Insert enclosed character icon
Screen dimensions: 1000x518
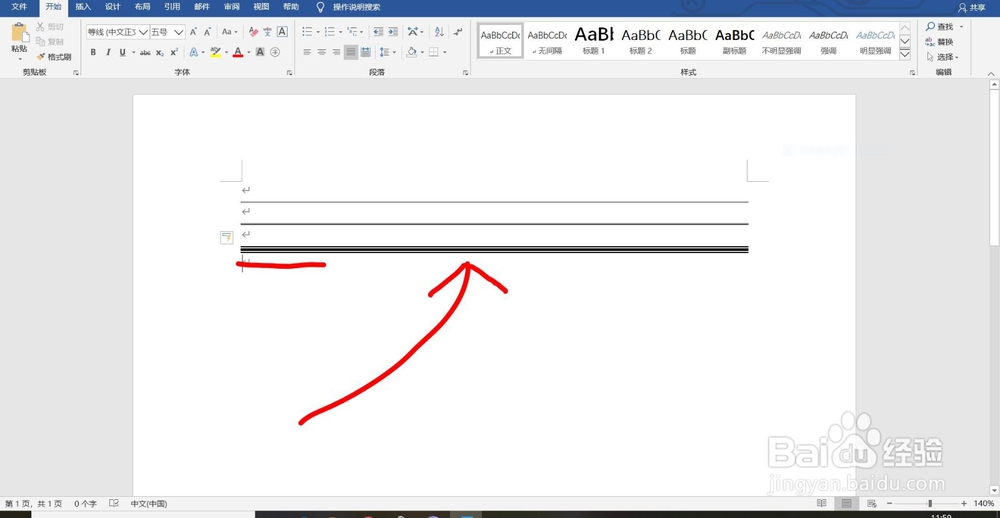coord(275,52)
